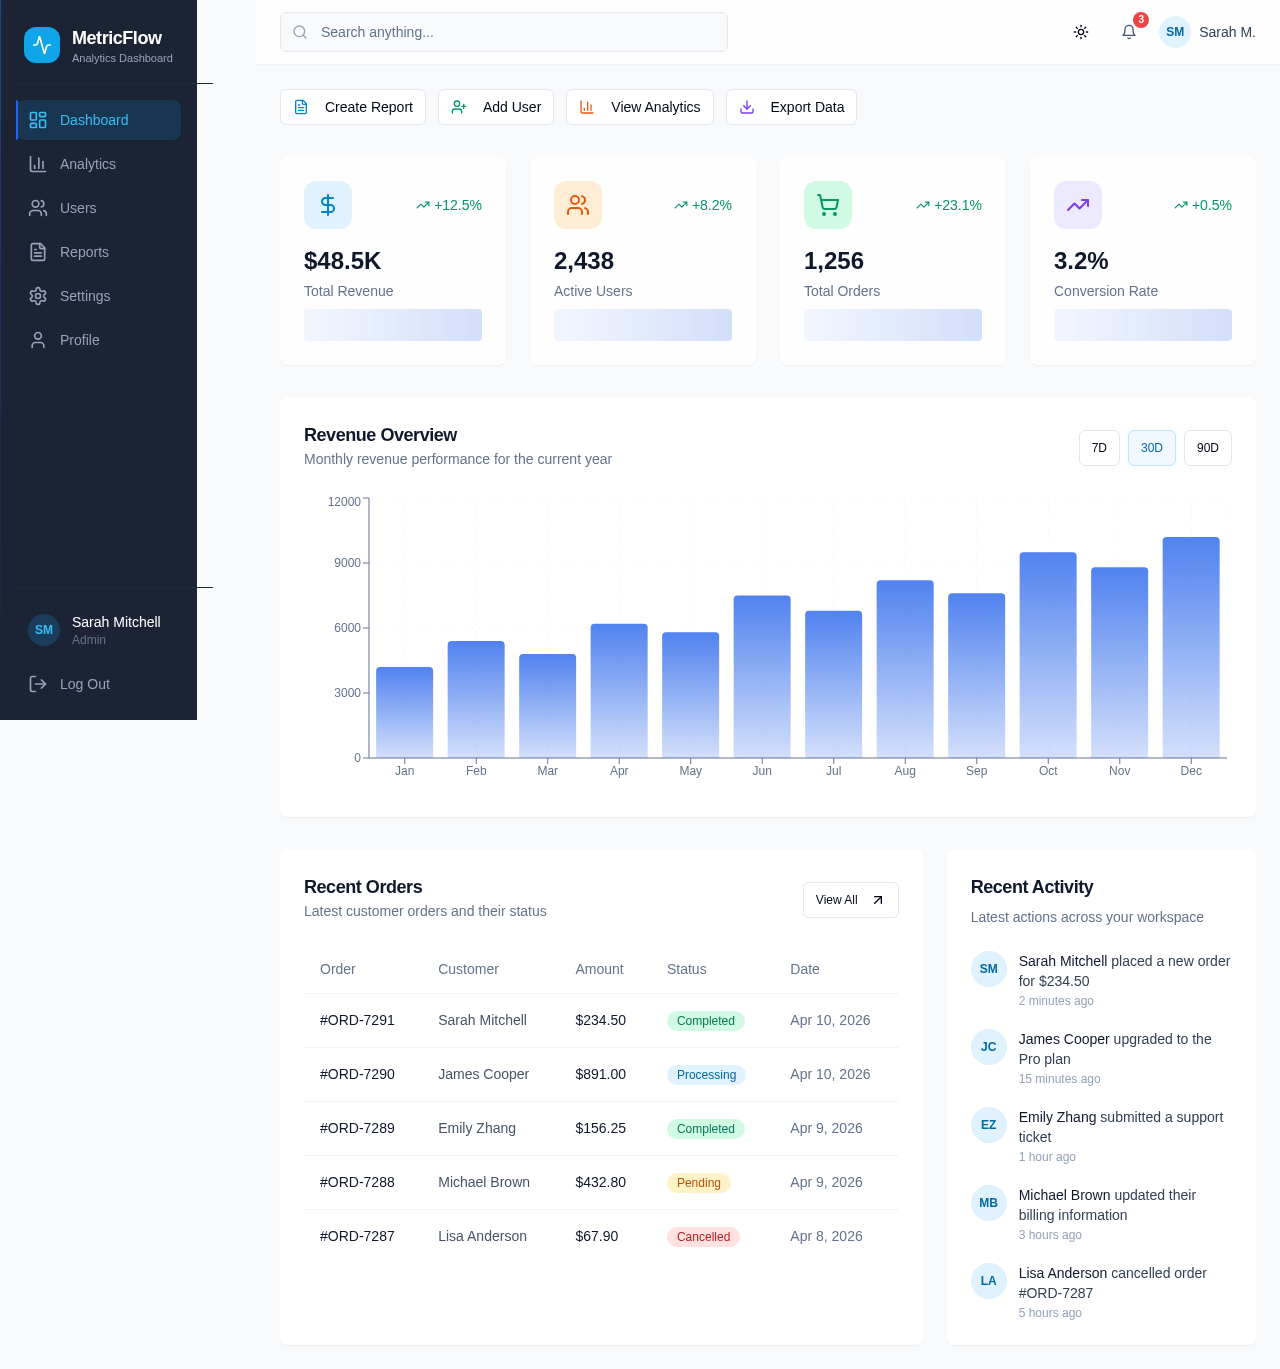The height and width of the screenshot is (1369, 1280).
Task: Click Lisa Anderson cancelled order activity
Action: [x=1101, y=1292]
